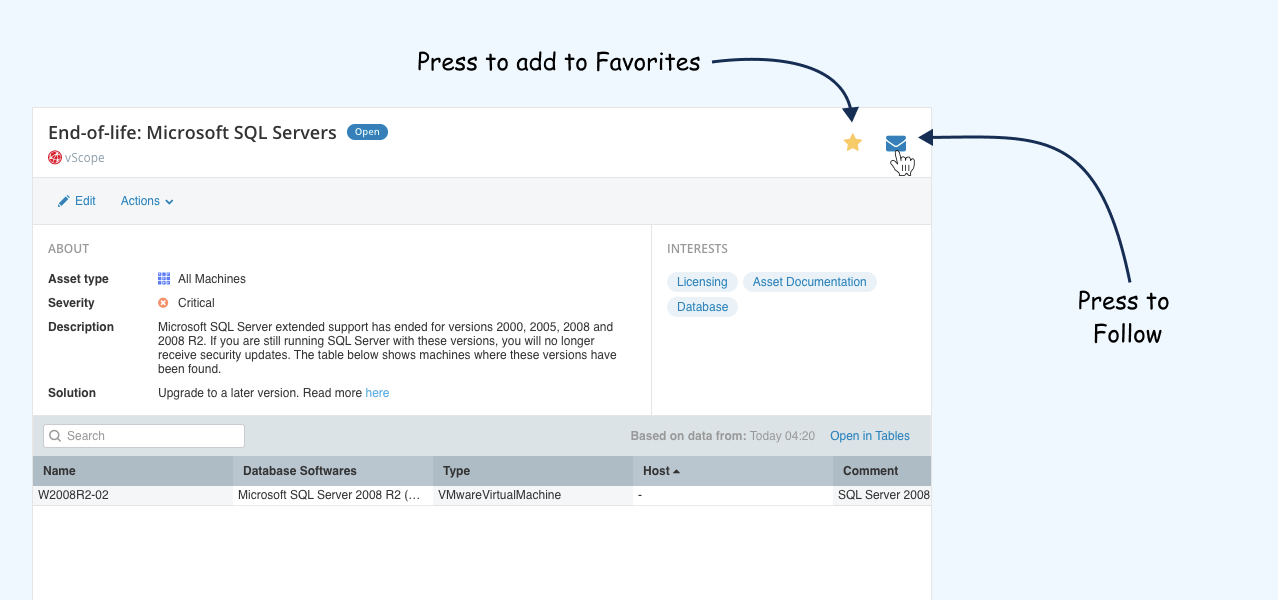The image size is (1278, 600).
Task: Select the Database interest tag
Action: (x=702, y=307)
